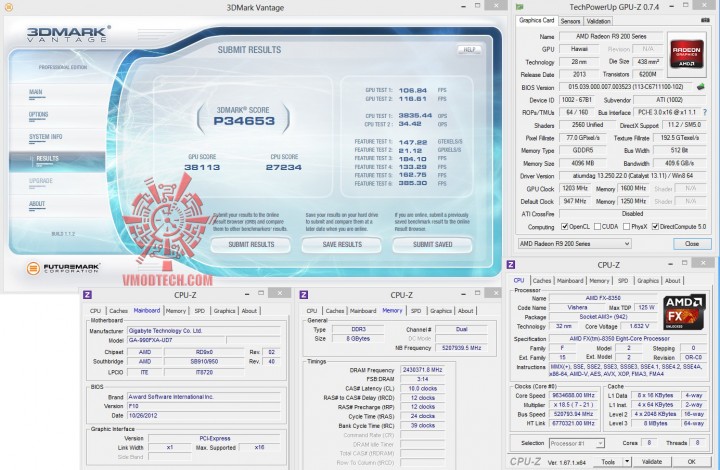Toggle the OpenCL checkbox in GPU-Z

click(565, 226)
